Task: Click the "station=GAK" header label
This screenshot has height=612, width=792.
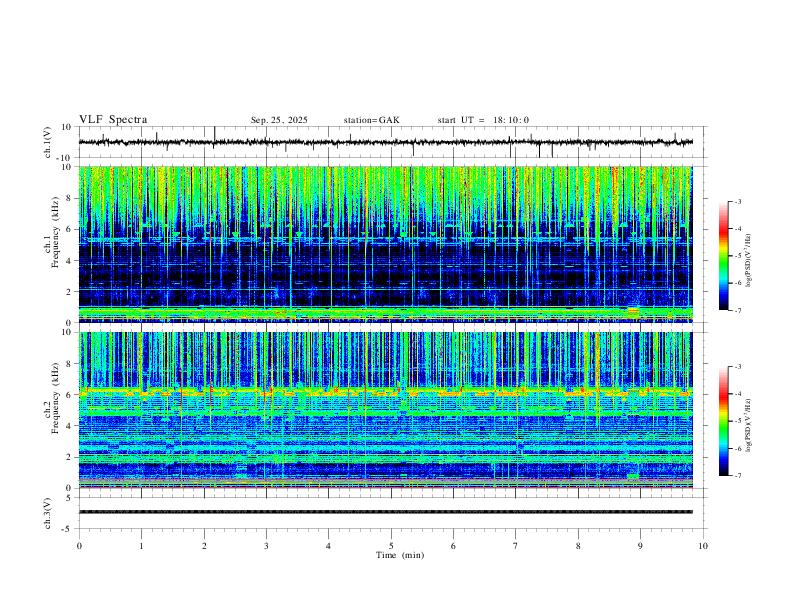Action: (372, 120)
